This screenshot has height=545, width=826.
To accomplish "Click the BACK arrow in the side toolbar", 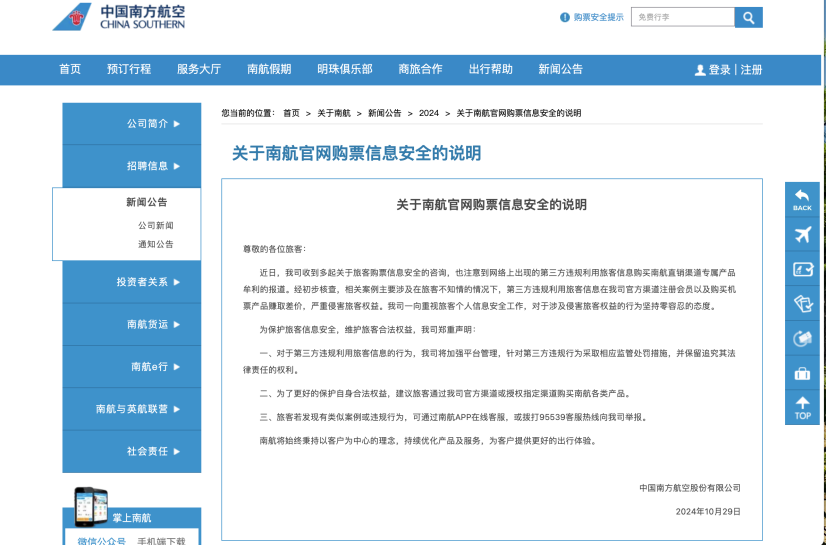I will (802, 200).
